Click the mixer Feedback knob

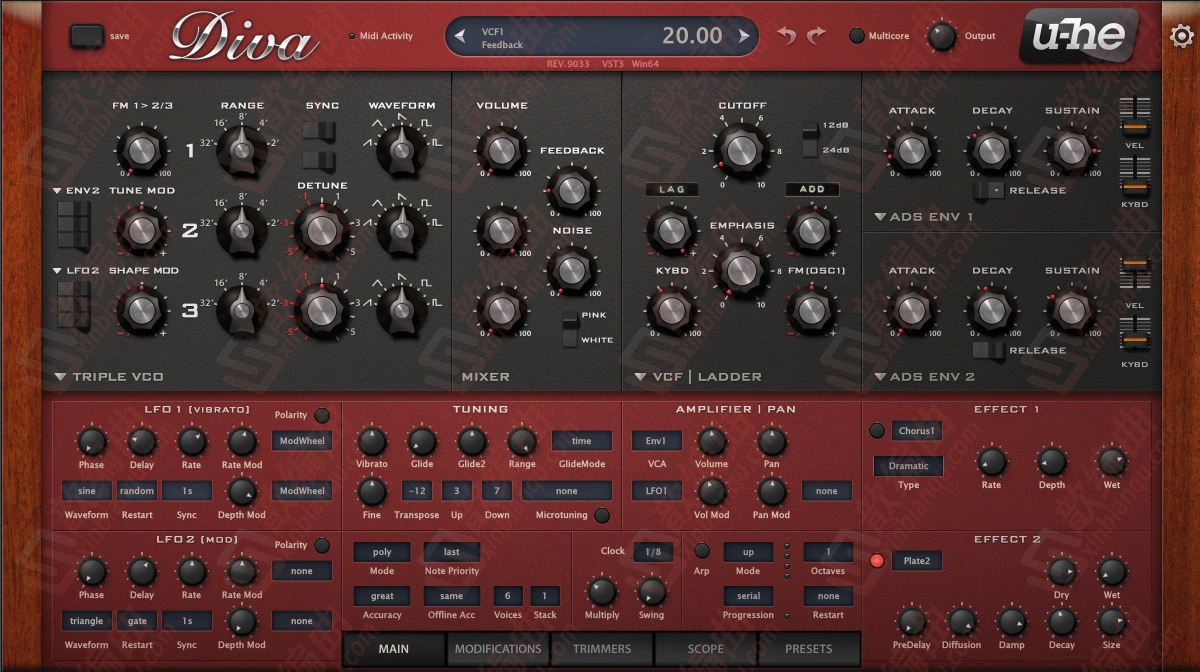(571, 190)
